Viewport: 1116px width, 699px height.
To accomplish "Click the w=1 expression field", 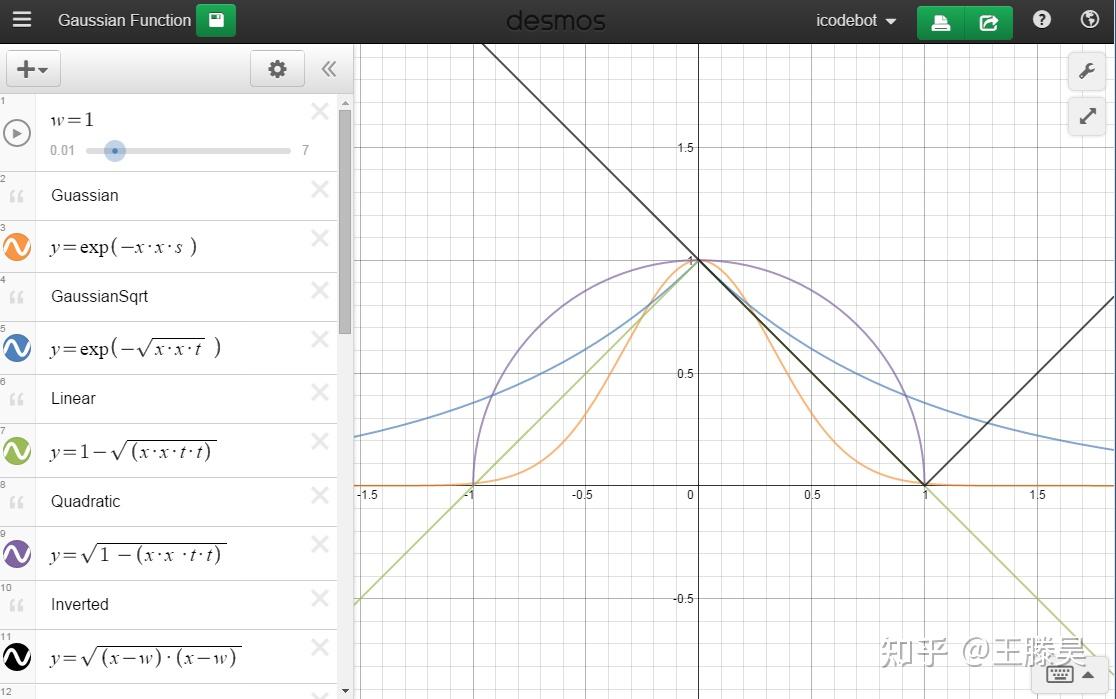I will tap(72, 120).
